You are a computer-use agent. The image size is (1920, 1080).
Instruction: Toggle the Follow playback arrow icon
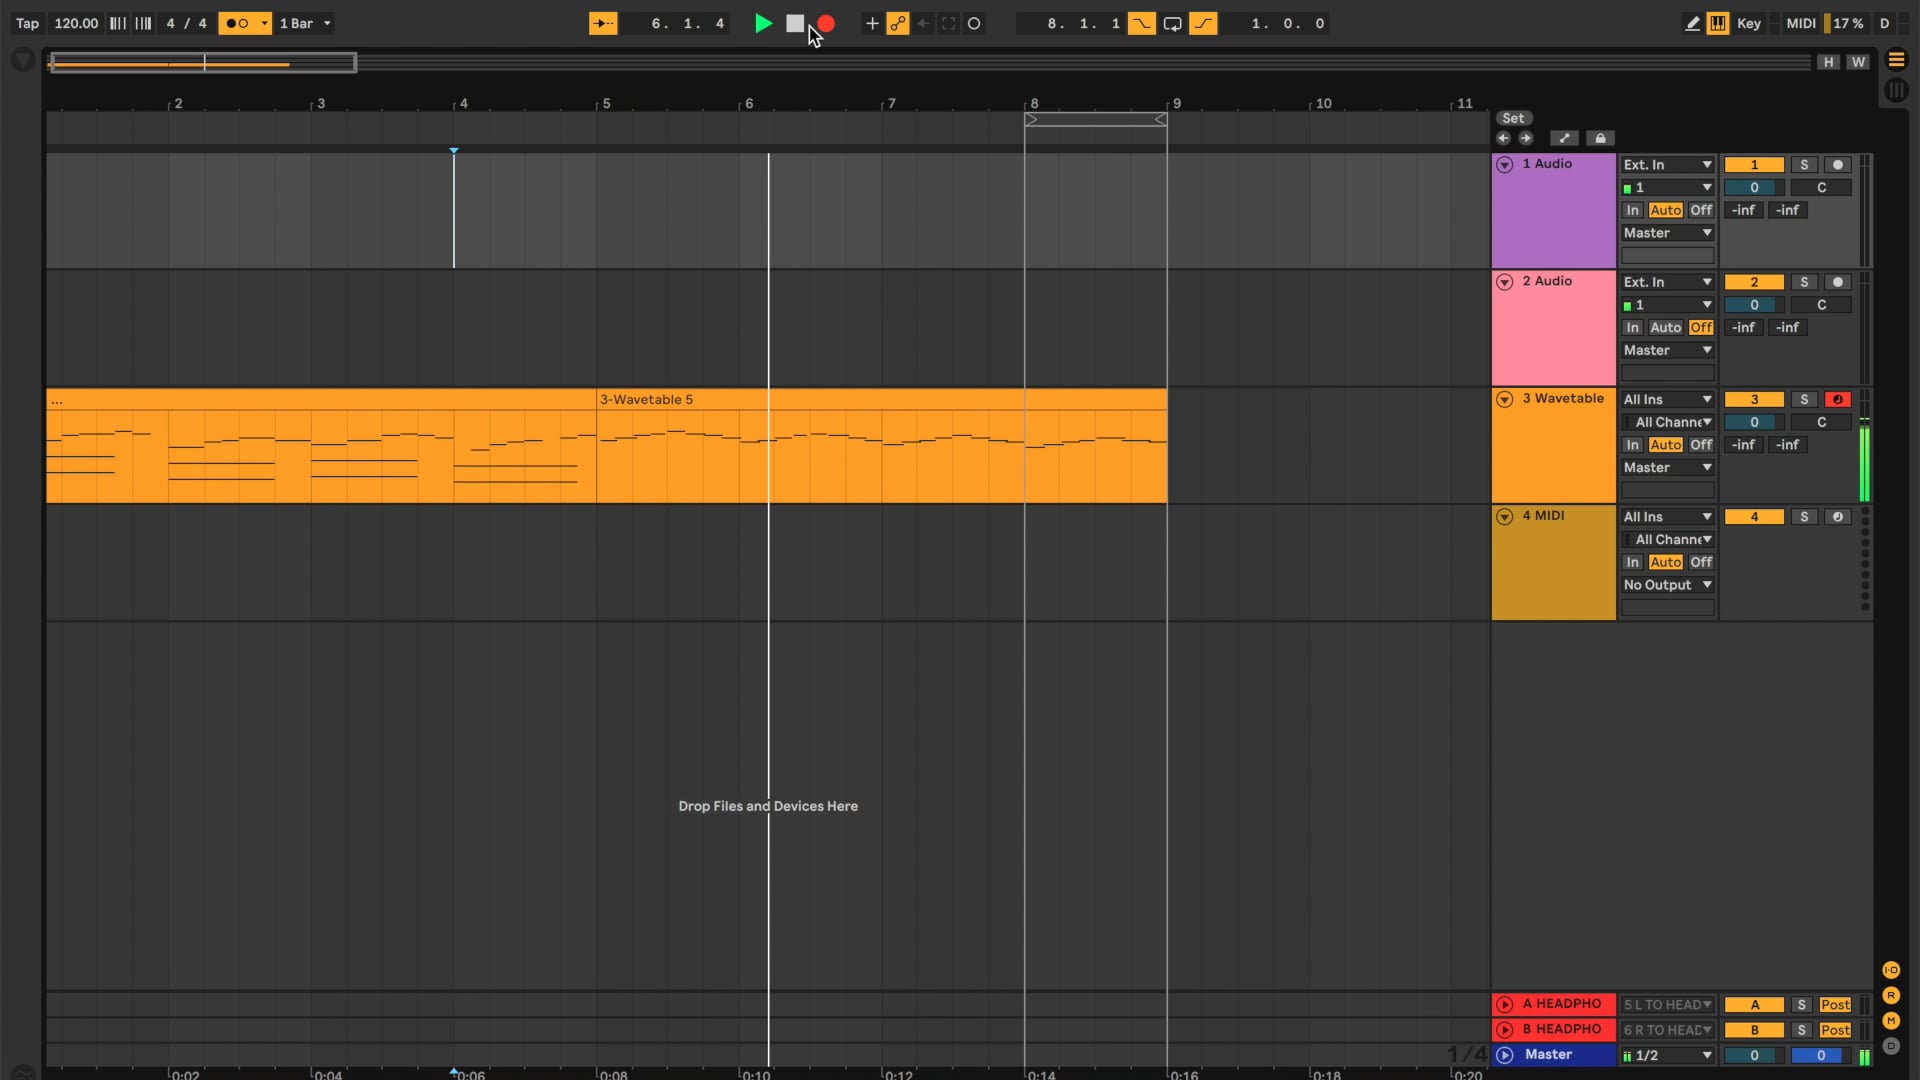click(x=603, y=23)
